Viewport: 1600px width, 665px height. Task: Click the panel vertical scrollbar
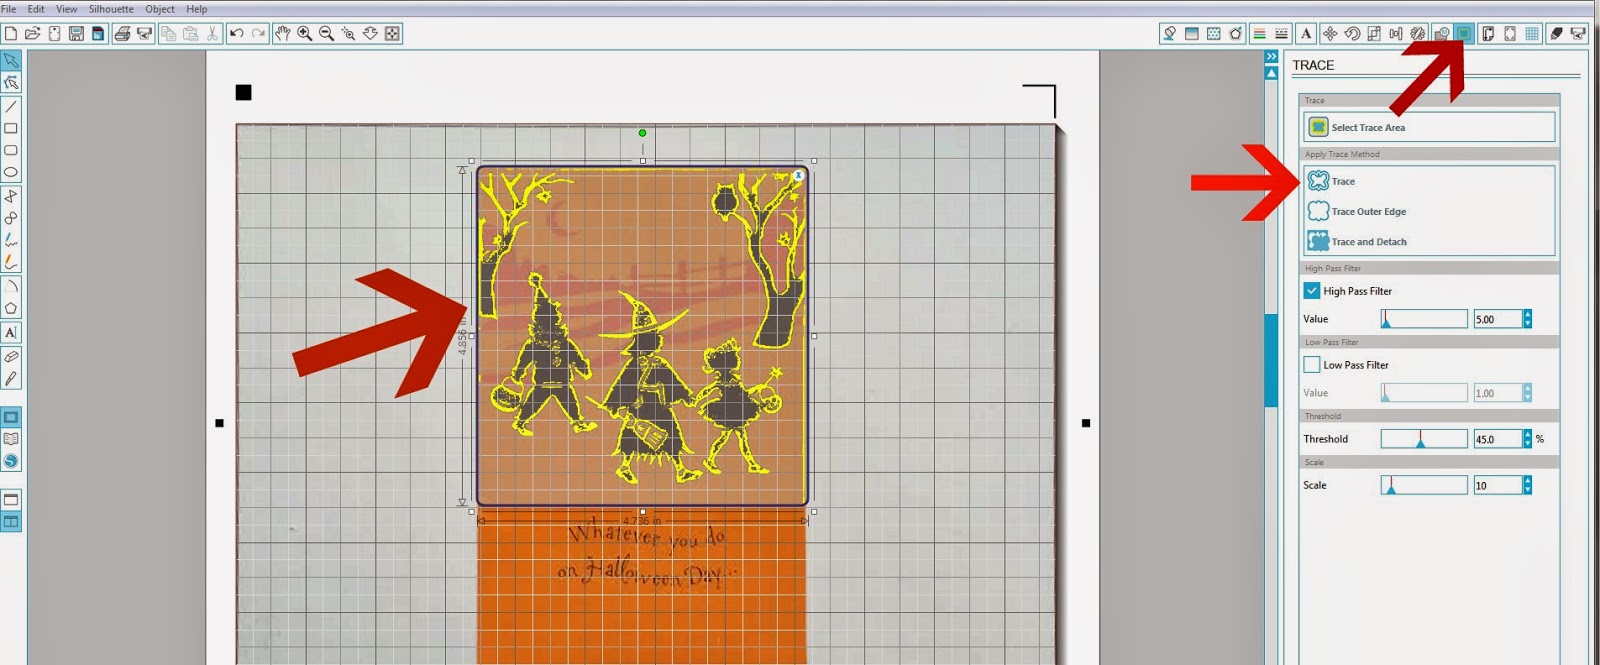click(1271, 360)
